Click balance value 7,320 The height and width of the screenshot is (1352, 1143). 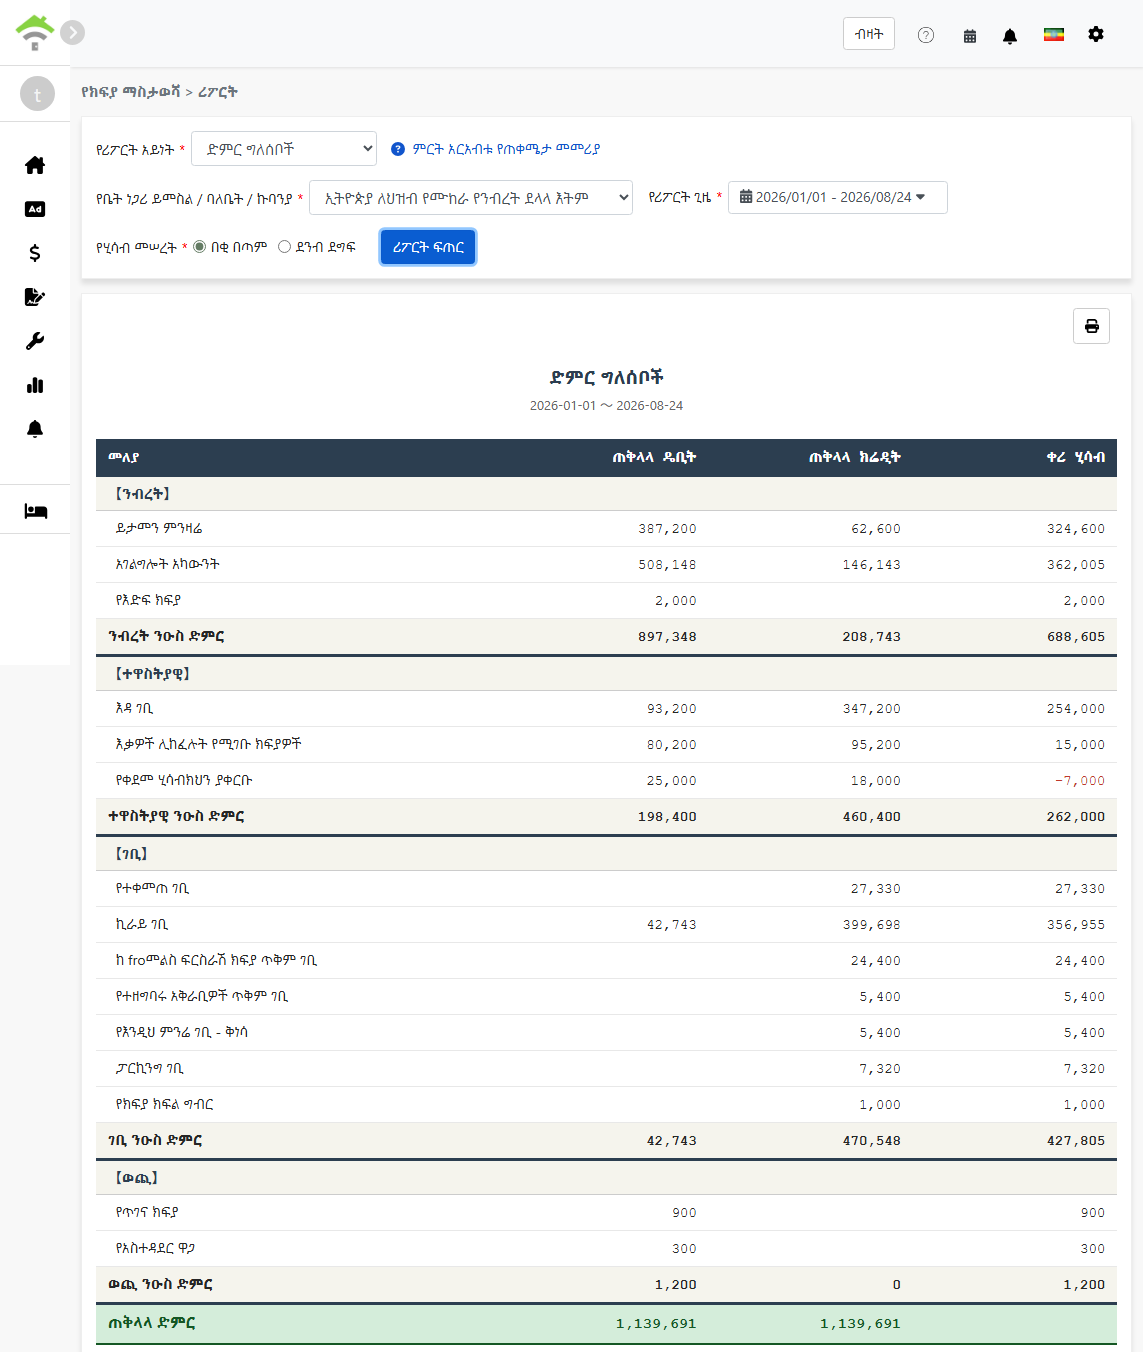click(1084, 1069)
